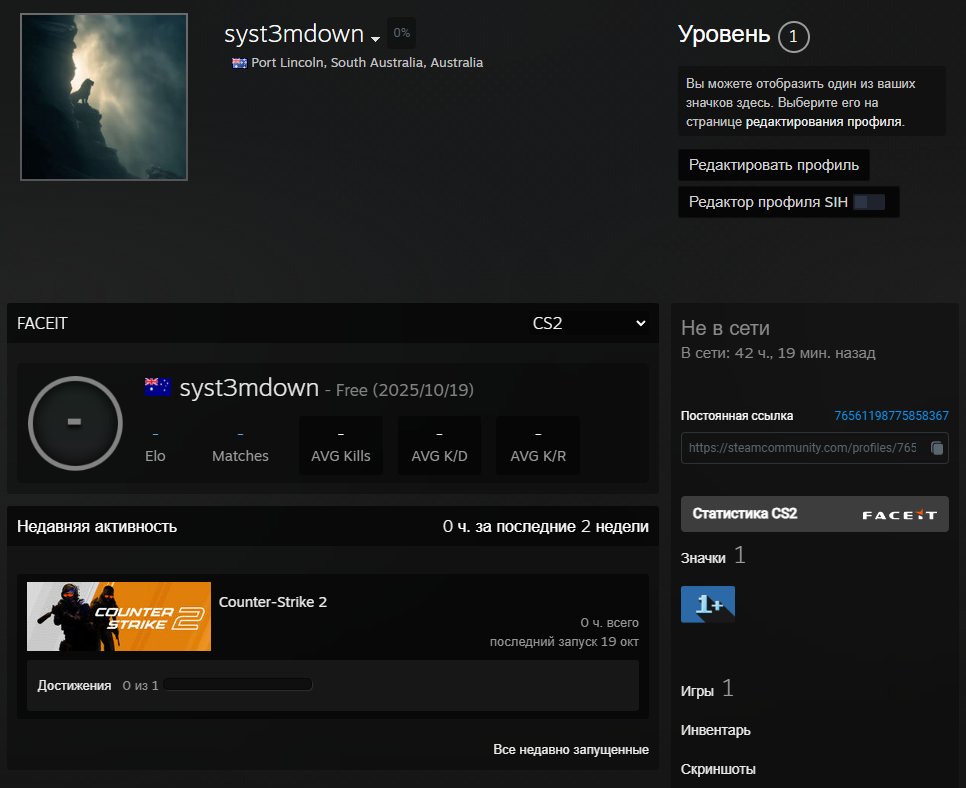The width and height of the screenshot is (966, 788).
Task: Click the achievements progress bar
Action: pos(238,685)
